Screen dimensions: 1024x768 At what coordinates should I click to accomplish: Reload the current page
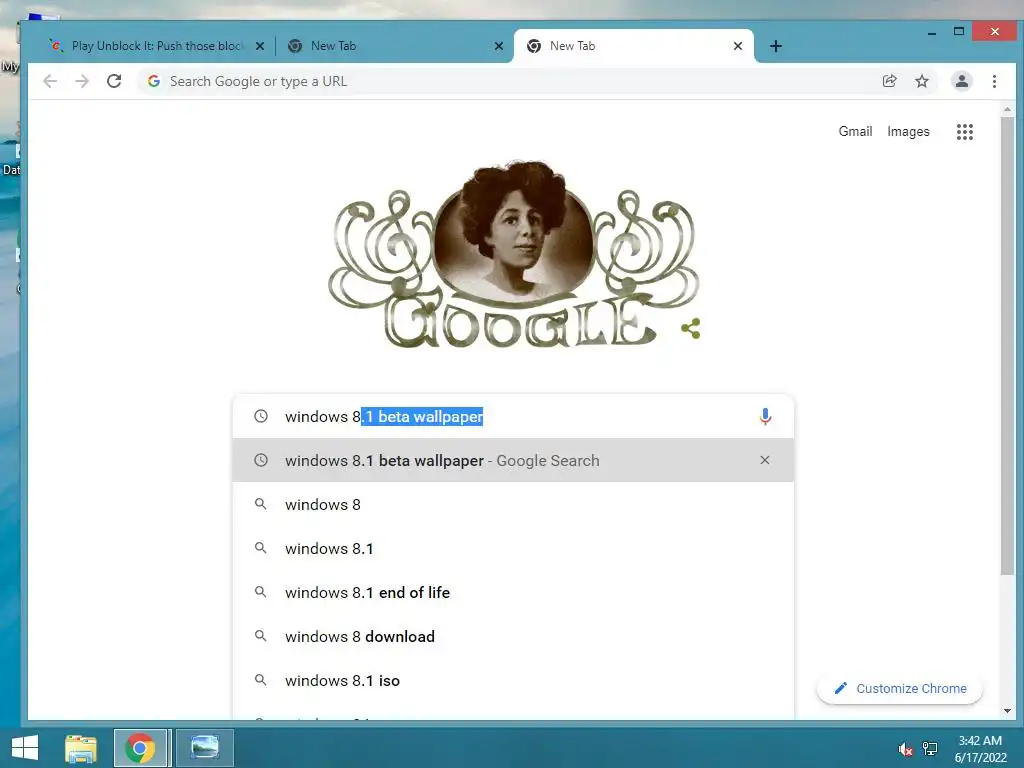pos(114,81)
